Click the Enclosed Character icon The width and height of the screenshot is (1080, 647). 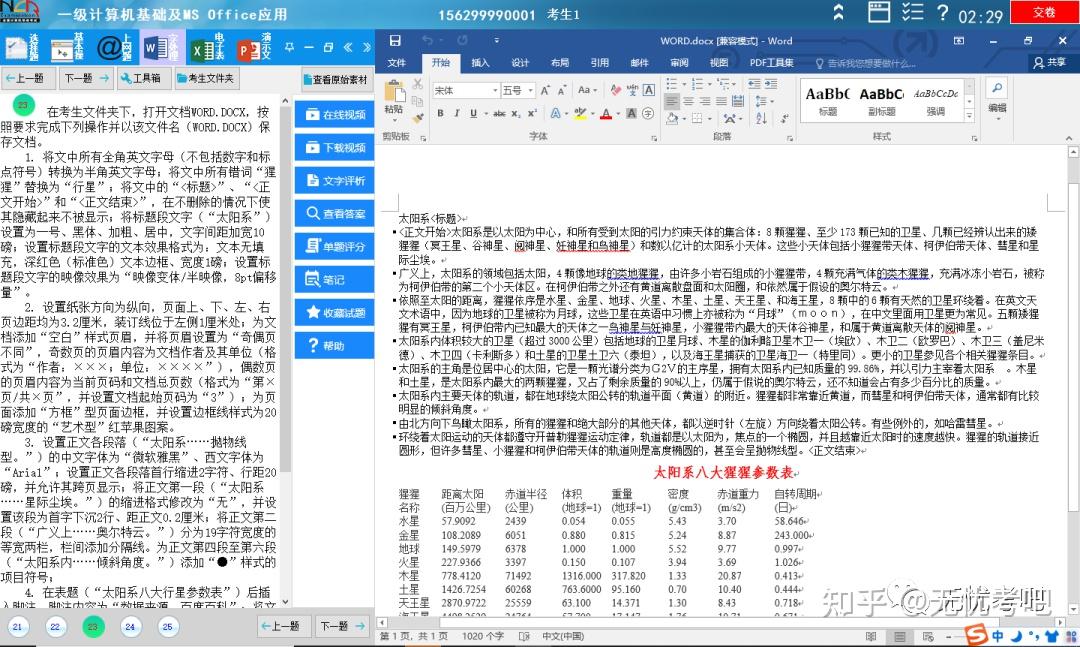[648, 114]
